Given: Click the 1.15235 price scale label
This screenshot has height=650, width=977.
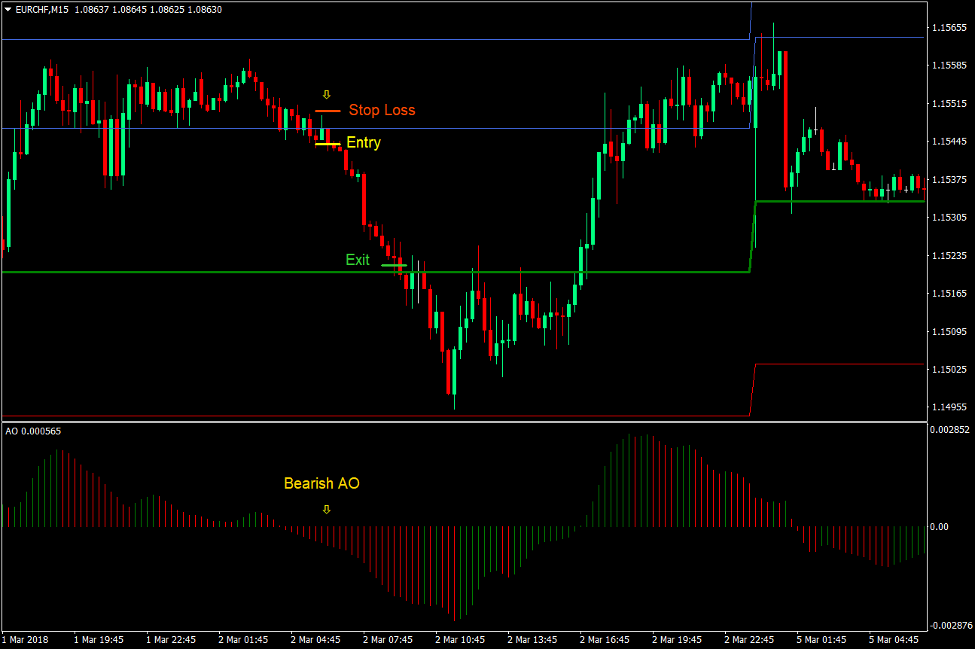Looking at the screenshot, I should (947, 256).
